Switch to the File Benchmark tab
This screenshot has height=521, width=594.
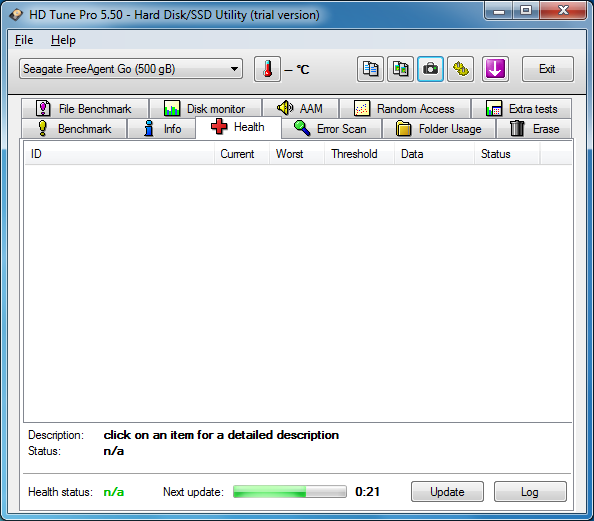click(85, 109)
